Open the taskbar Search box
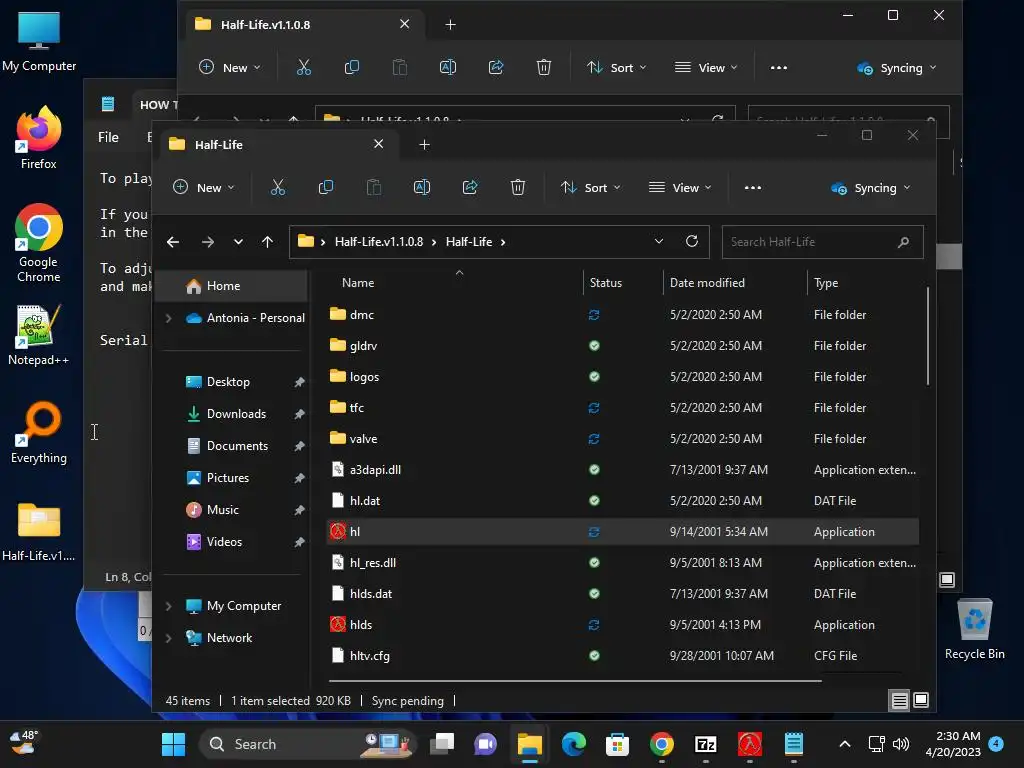 308,744
